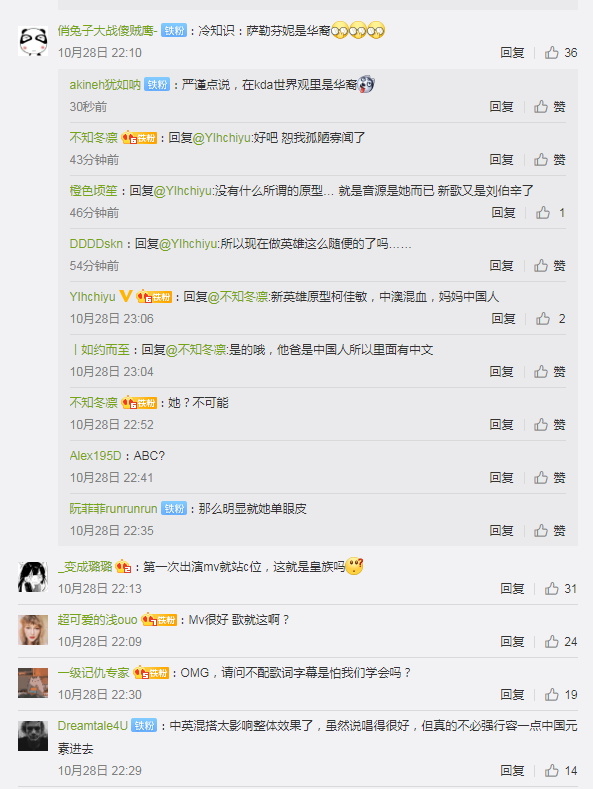Open Dreamtale4U's username link
This screenshot has height=789, width=593.
[93, 726]
